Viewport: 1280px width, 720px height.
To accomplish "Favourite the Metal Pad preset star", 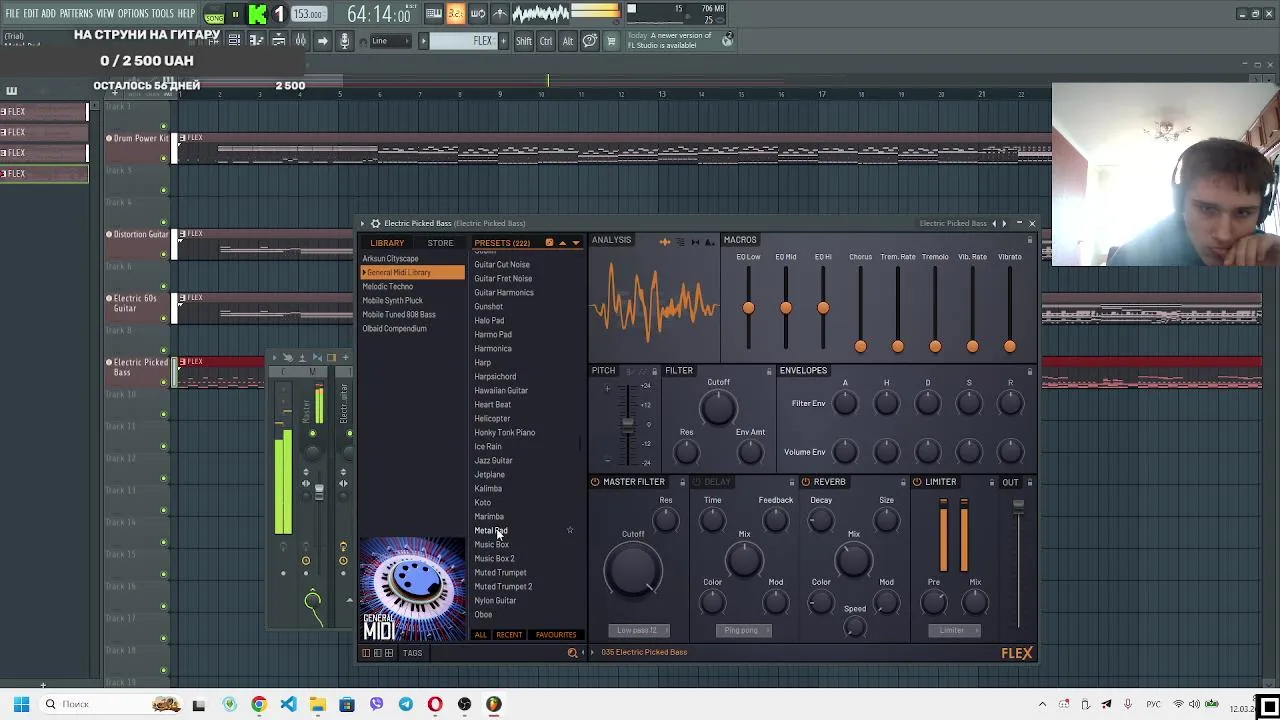I will [x=570, y=530].
